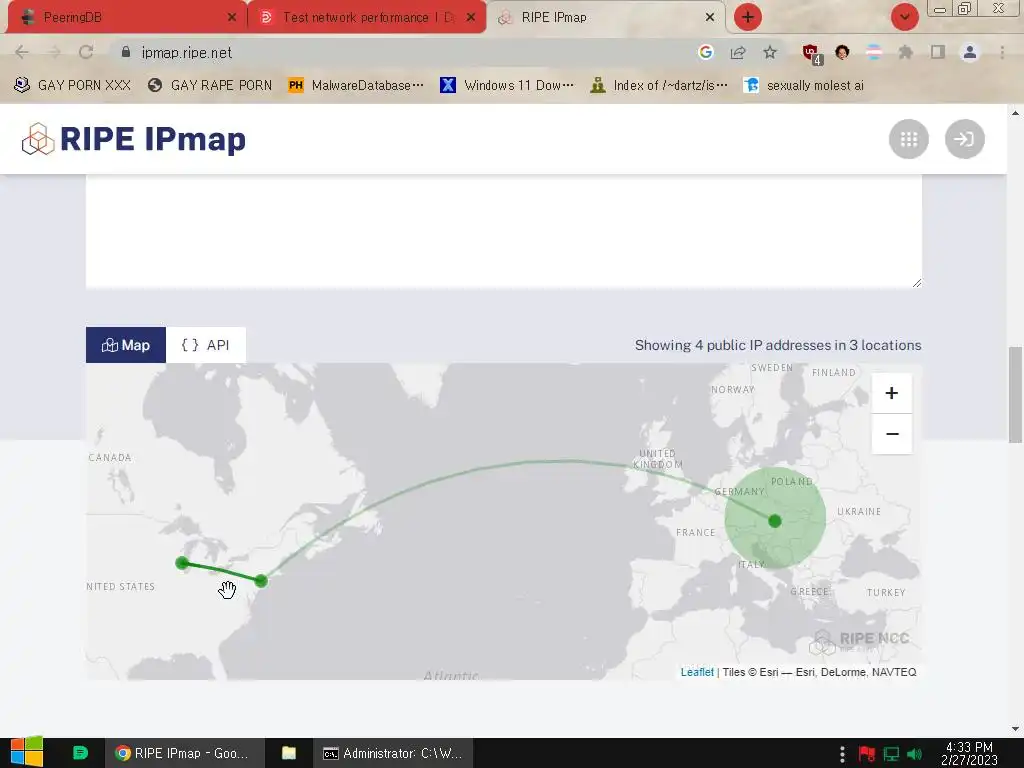Open the Index of /~dartz/is bookmark
The width and height of the screenshot is (1024, 768).
coord(659,85)
